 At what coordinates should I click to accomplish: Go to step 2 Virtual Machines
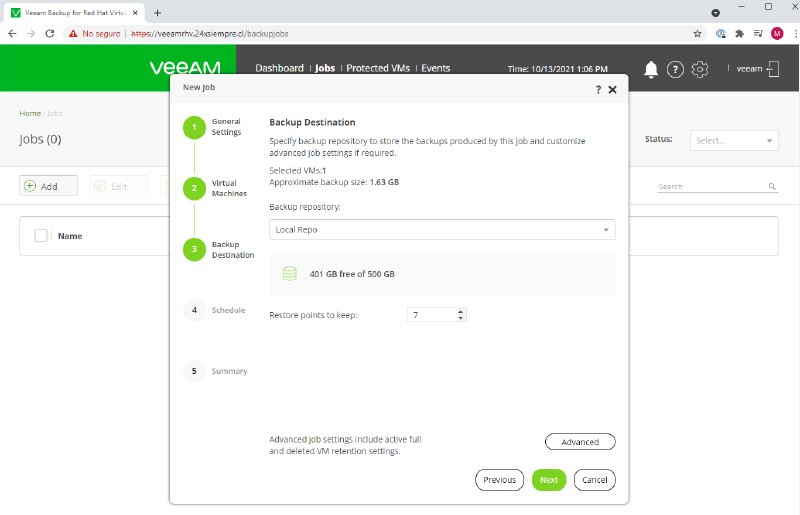tap(194, 188)
